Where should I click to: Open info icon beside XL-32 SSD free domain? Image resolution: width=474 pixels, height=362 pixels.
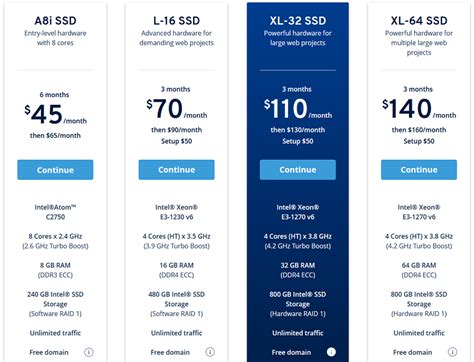[331, 352]
